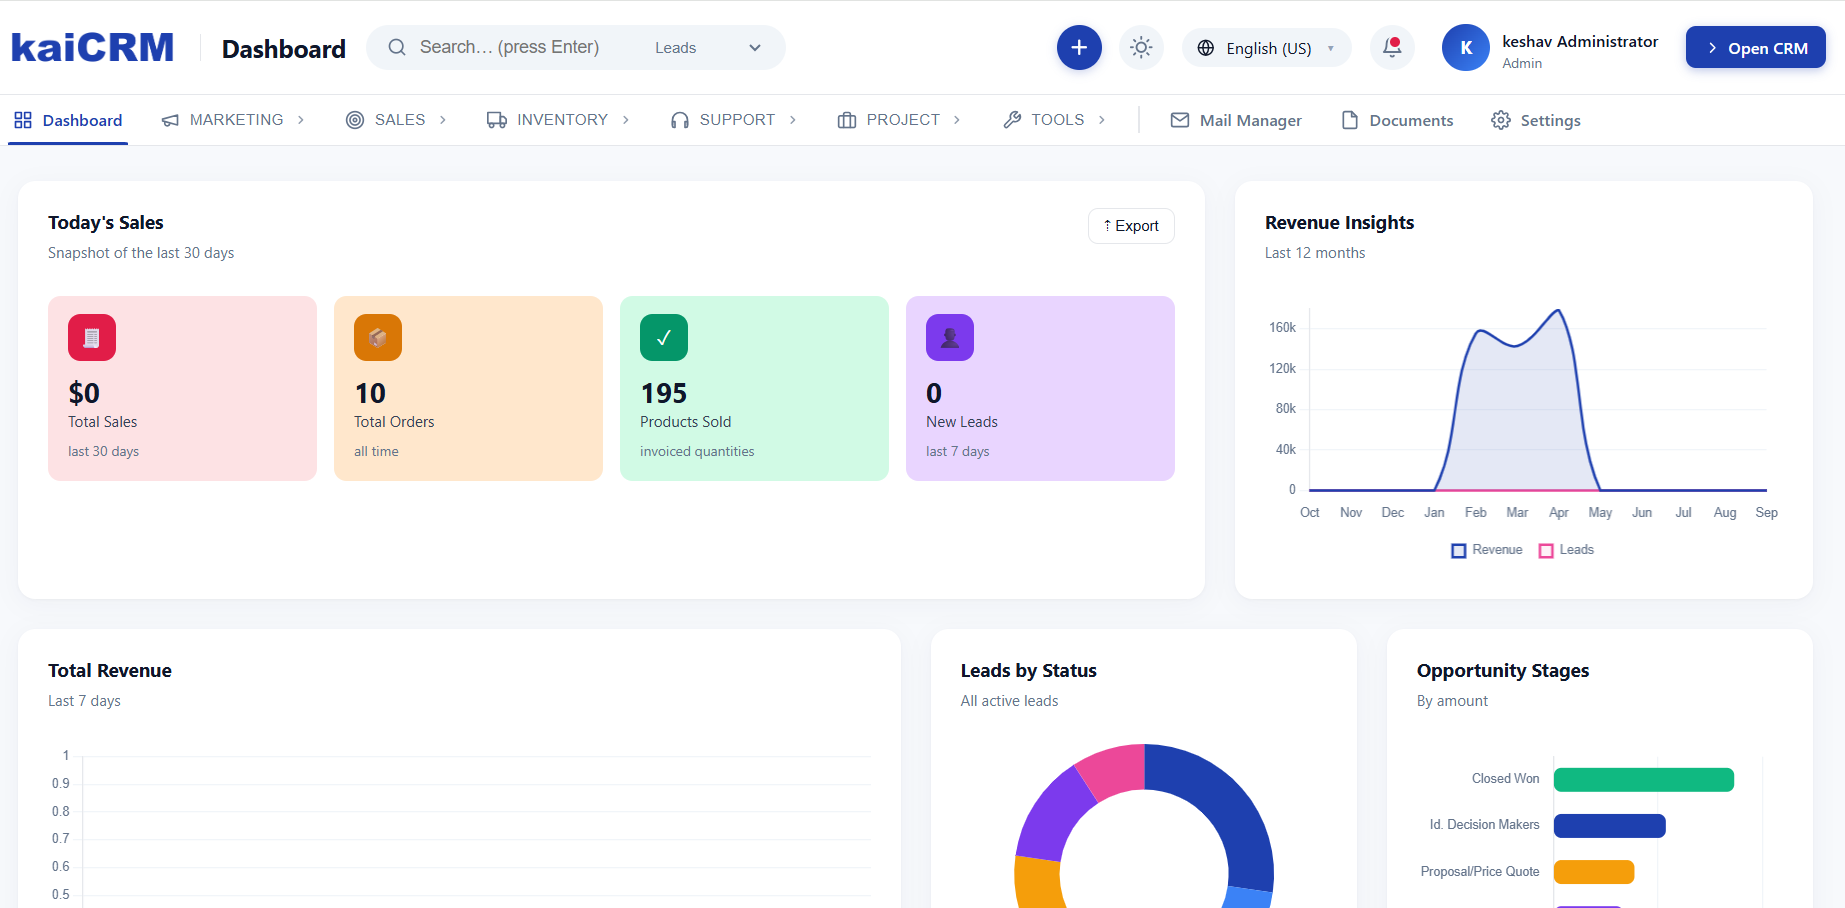Click the Products Sold 195 card
Image resolution: width=1845 pixels, height=908 pixels.
[754, 388]
